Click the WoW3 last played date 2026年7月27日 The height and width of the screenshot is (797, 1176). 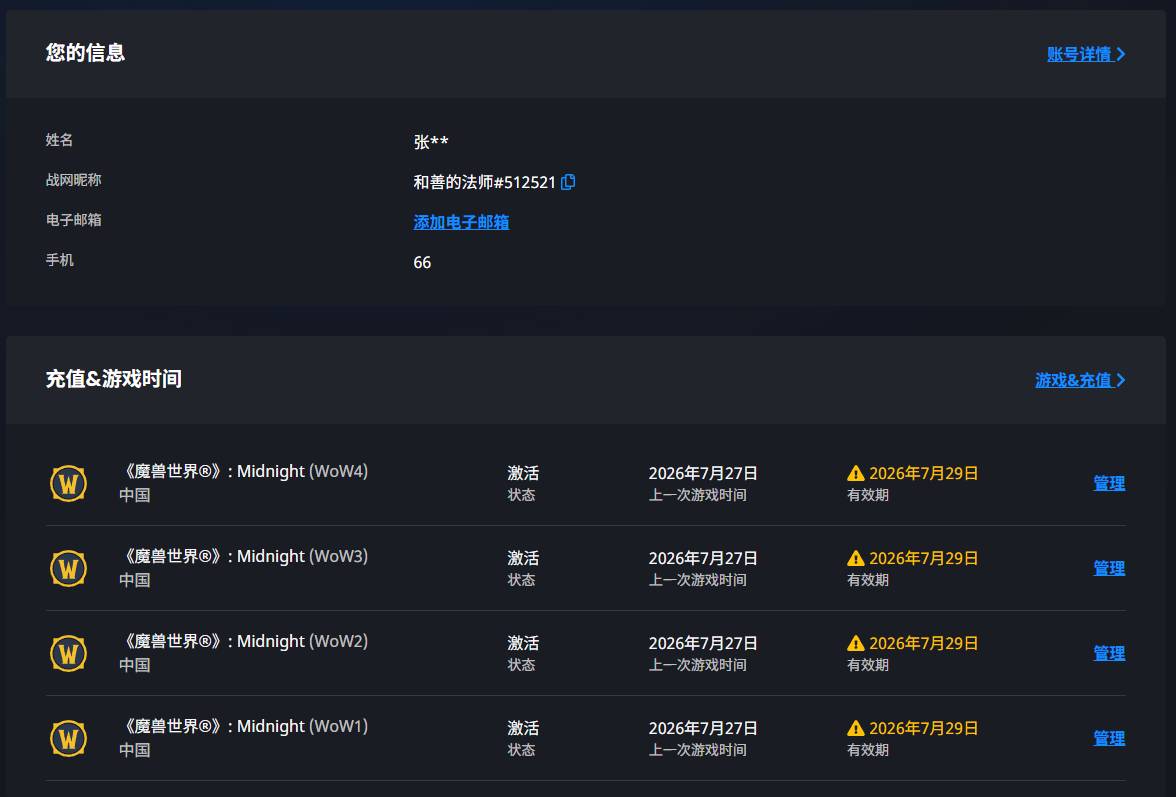[703, 558]
